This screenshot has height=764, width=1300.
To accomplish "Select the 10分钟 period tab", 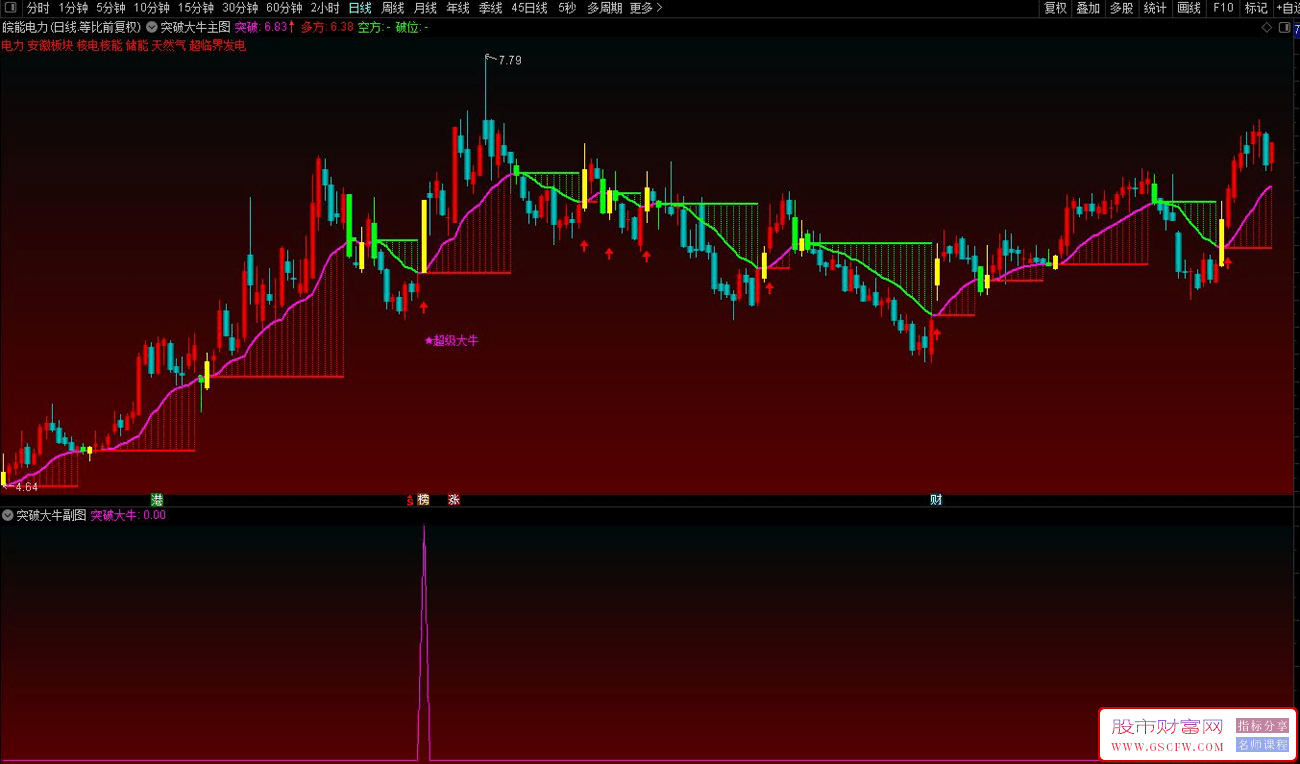I will (x=152, y=8).
